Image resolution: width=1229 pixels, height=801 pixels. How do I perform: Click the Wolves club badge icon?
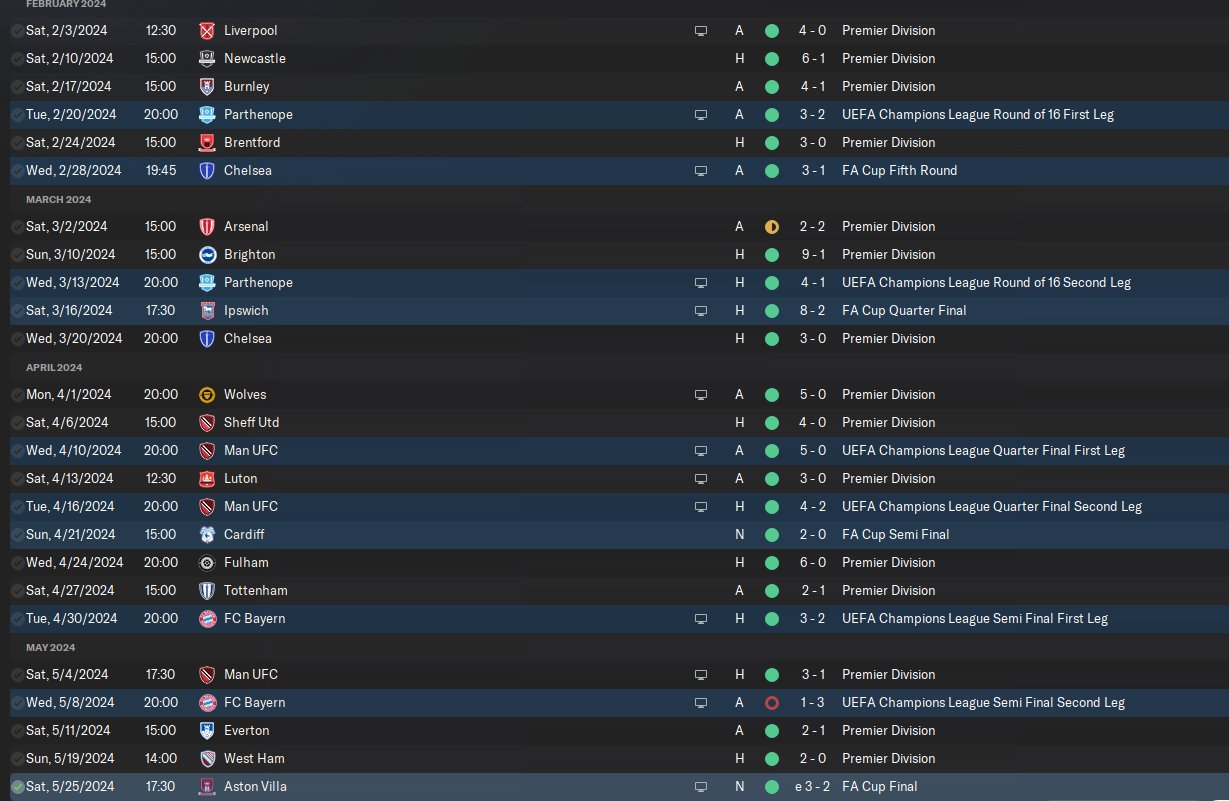pos(207,395)
